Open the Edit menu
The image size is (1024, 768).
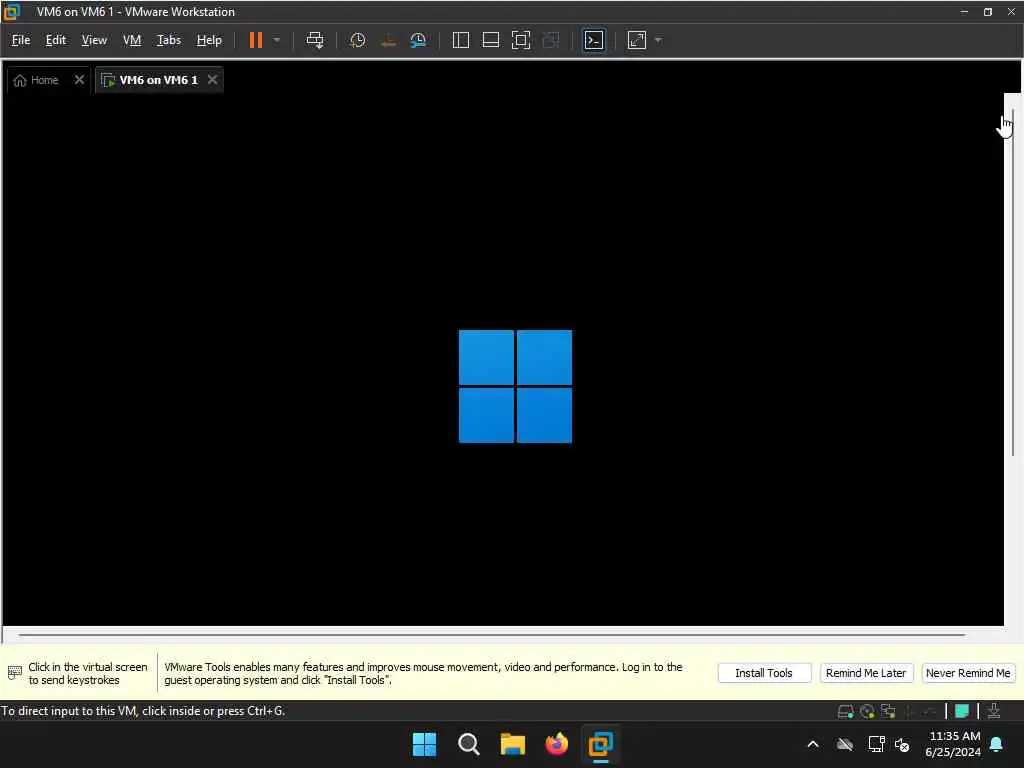coord(56,40)
